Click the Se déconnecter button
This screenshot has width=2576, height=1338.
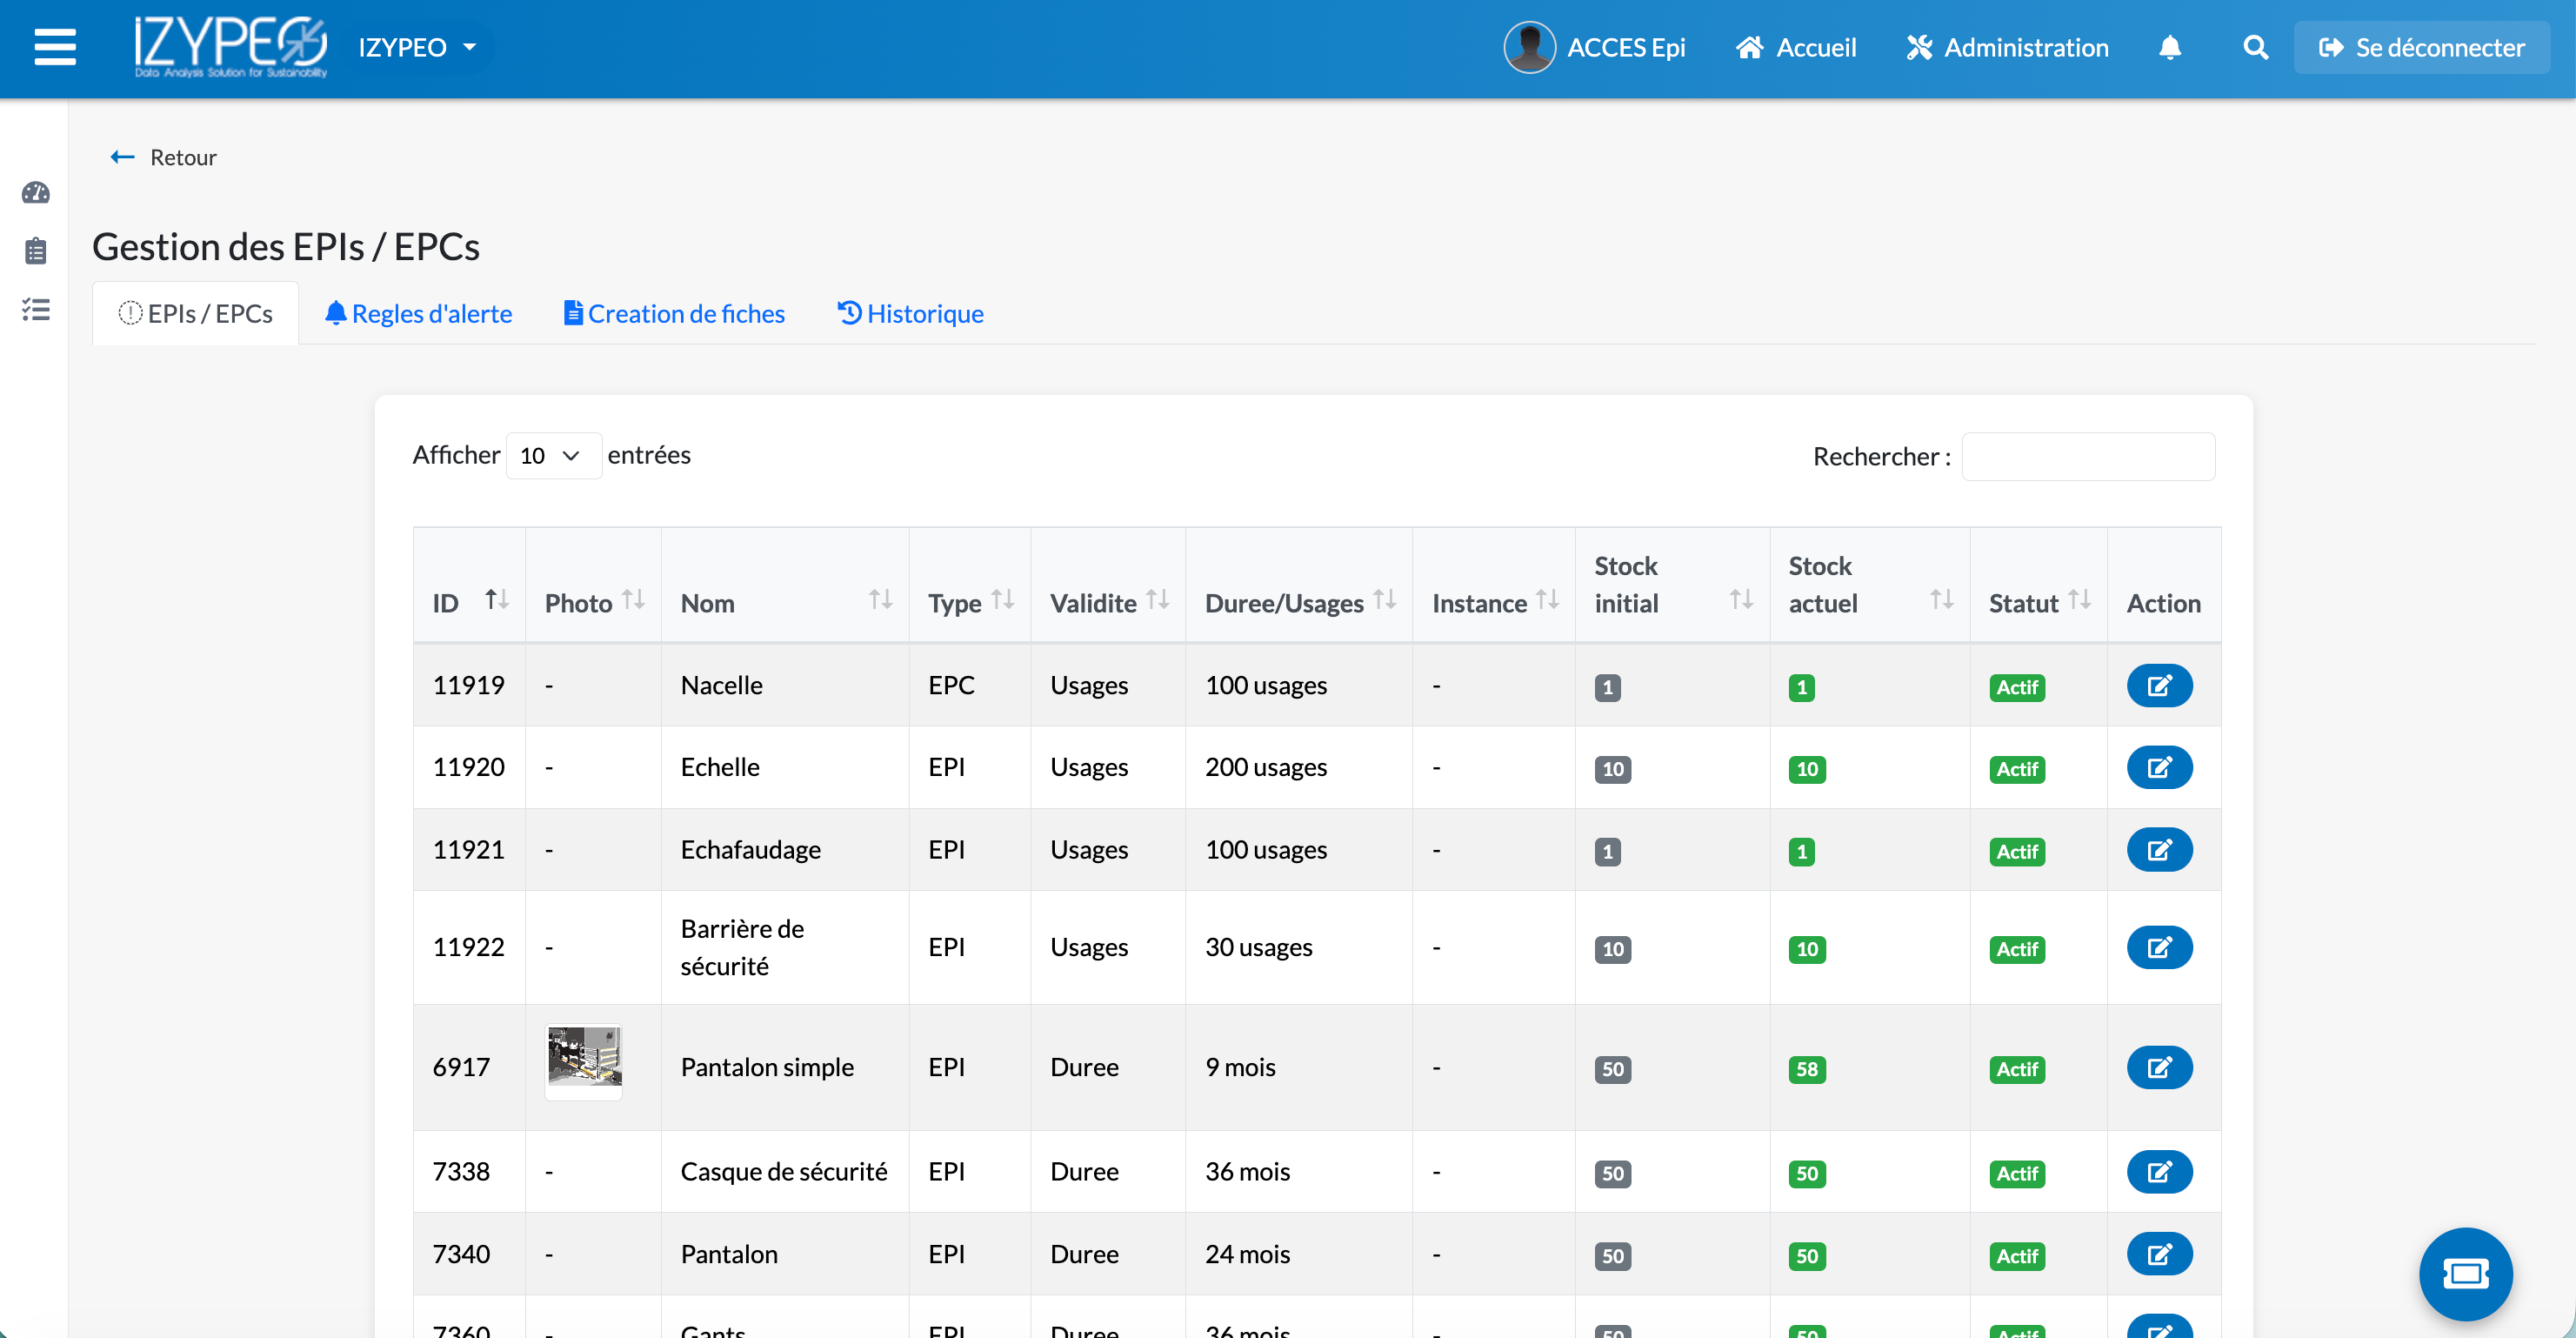coord(2421,47)
